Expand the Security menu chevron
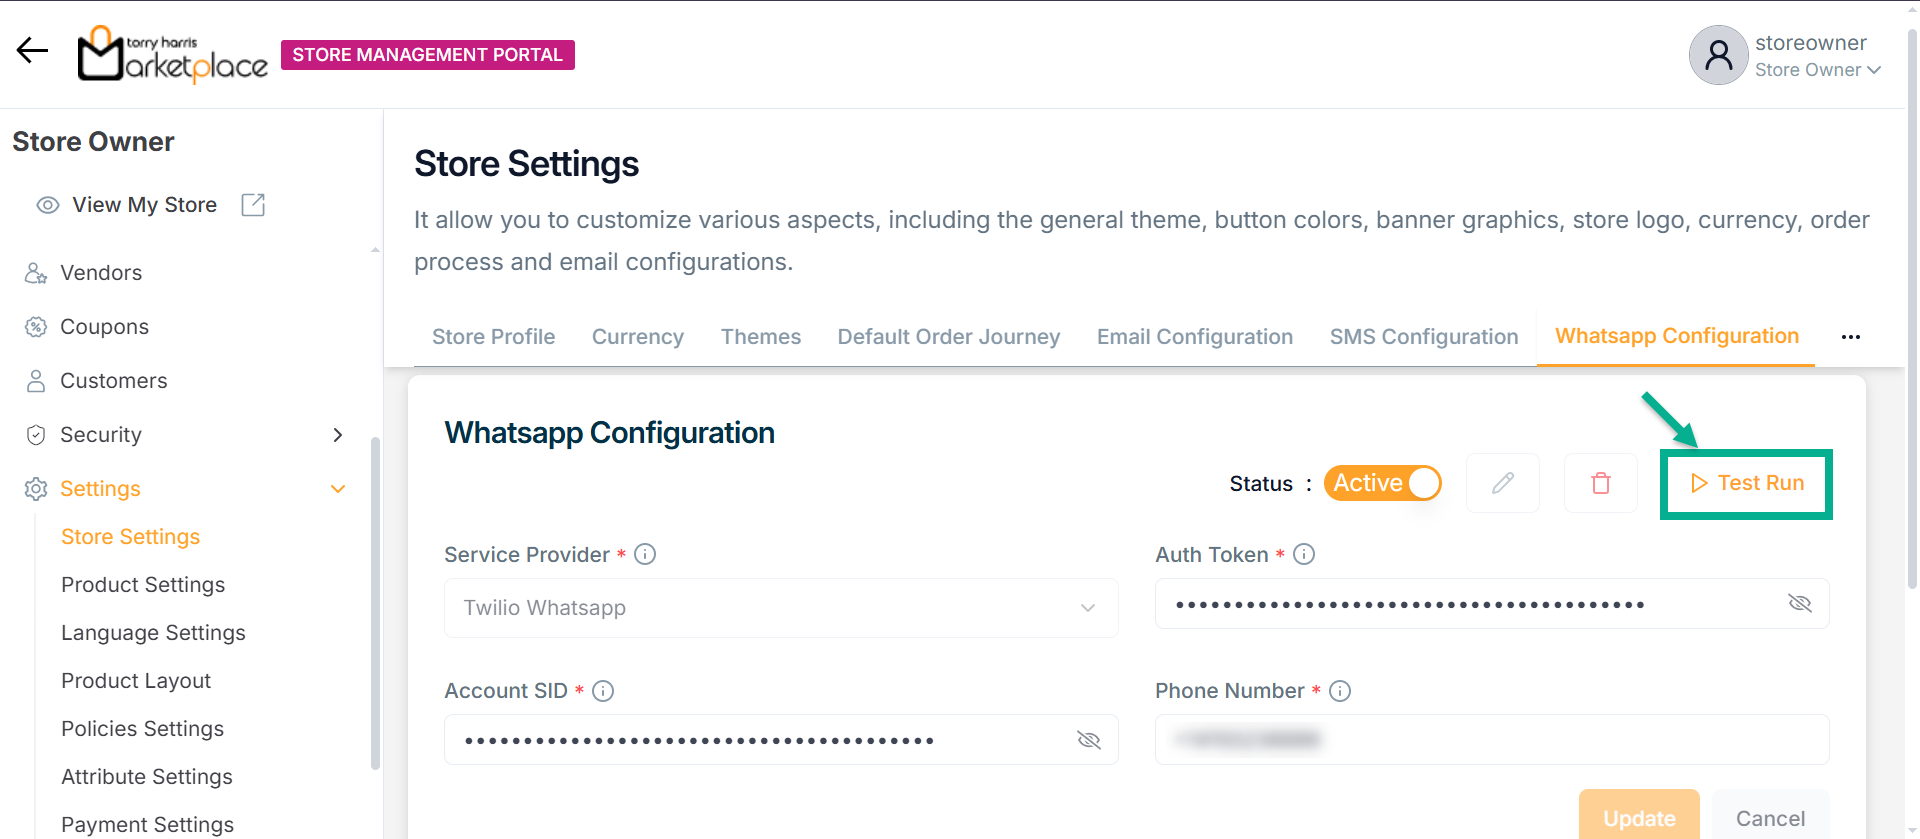 click(x=338, y=435)
